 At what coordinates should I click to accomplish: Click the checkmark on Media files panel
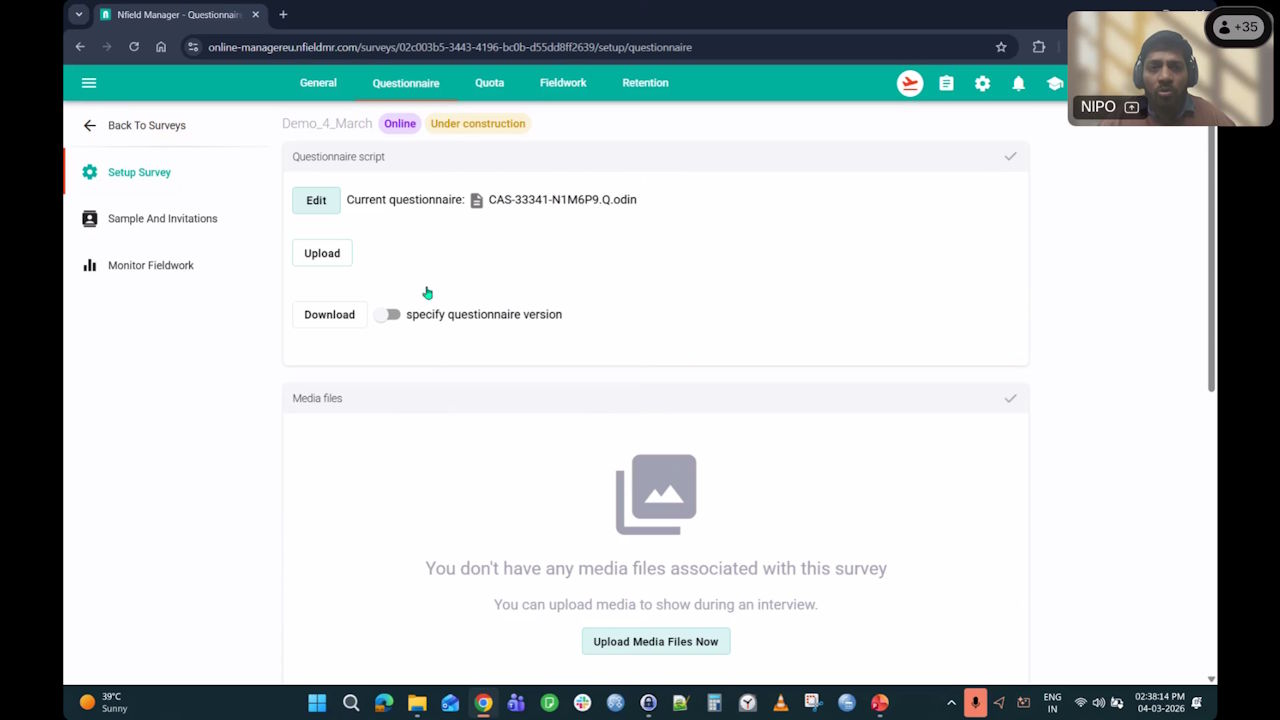1010,398
